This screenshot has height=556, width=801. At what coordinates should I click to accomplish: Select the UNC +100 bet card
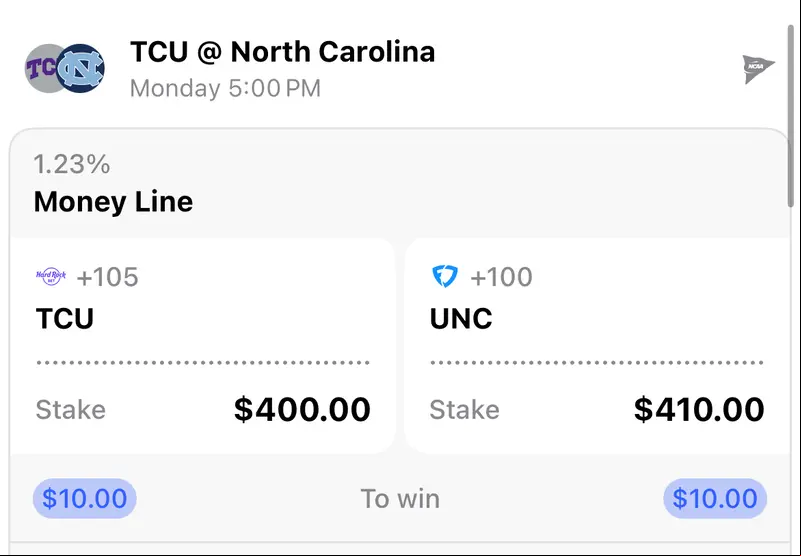click(597, 345)
